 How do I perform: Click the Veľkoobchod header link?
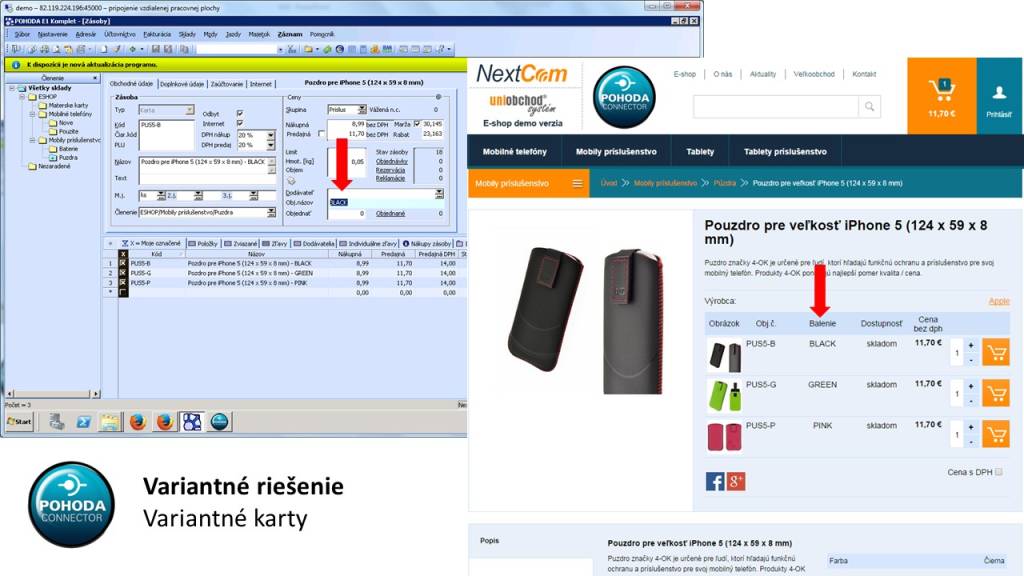(814, 74)
